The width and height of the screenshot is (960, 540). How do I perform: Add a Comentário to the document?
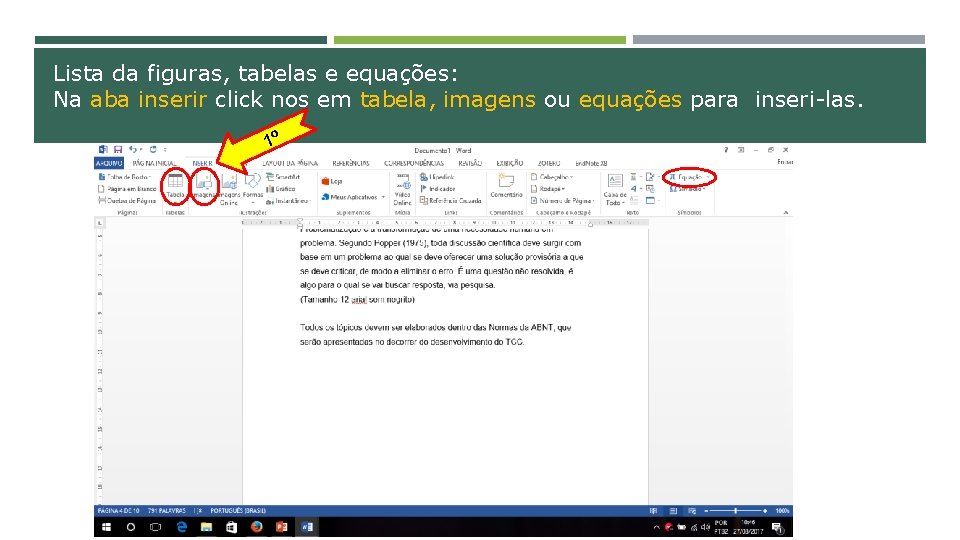click(506, 186)
